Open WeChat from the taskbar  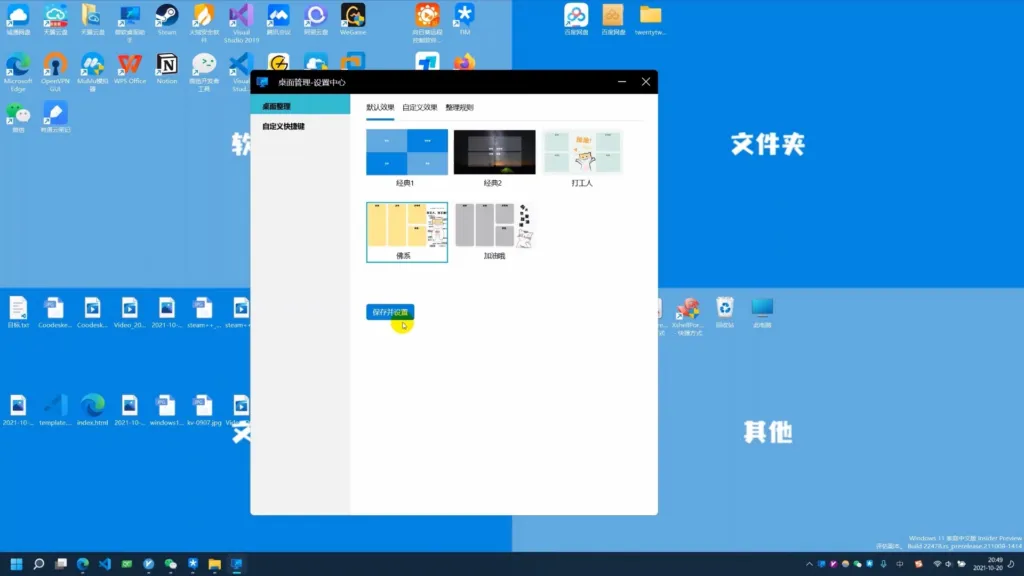point(170,564)
